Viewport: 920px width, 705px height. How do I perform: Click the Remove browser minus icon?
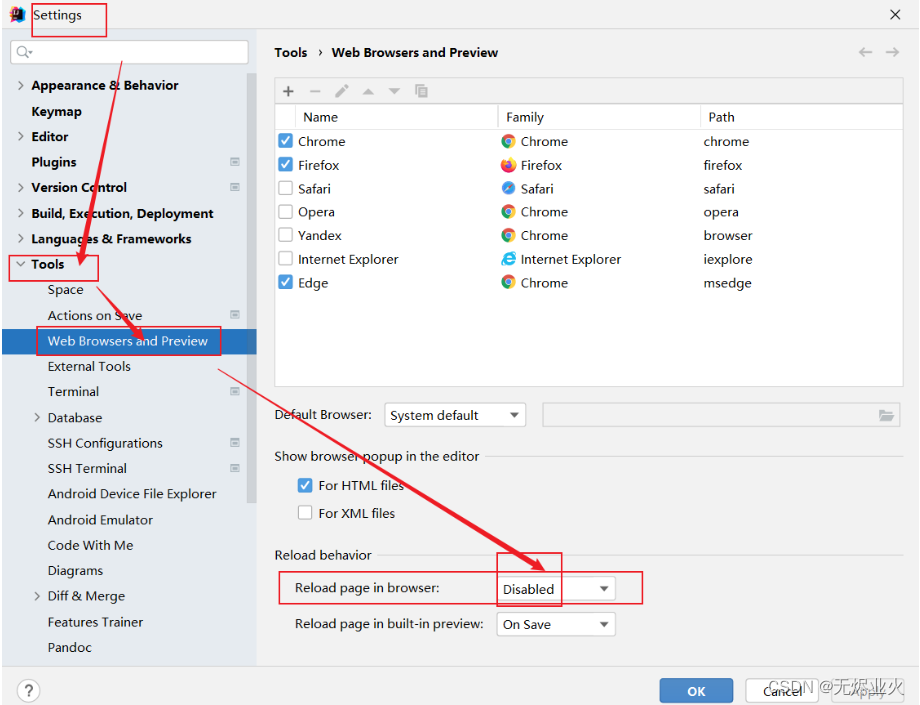[315, 91]
